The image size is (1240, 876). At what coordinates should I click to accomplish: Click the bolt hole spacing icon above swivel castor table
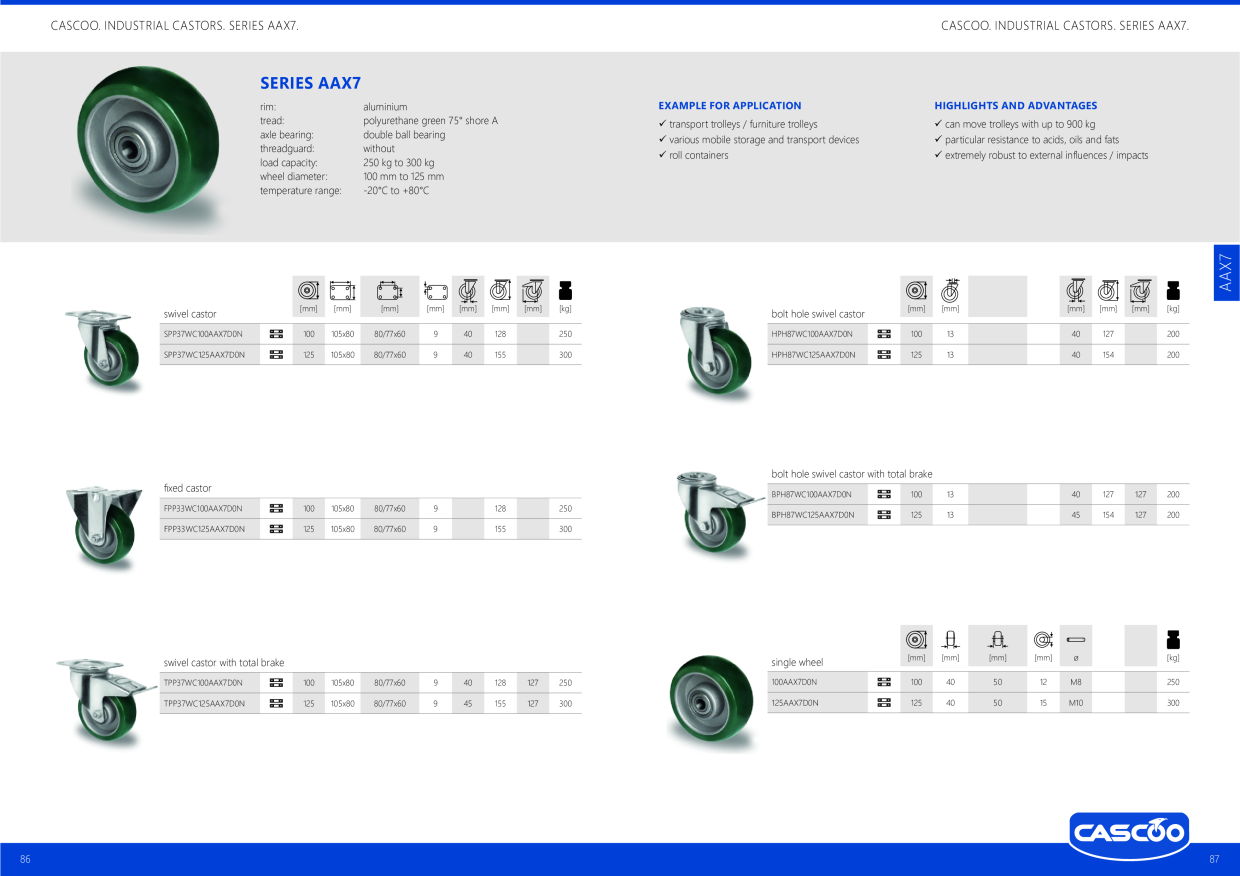coord(389,291)
